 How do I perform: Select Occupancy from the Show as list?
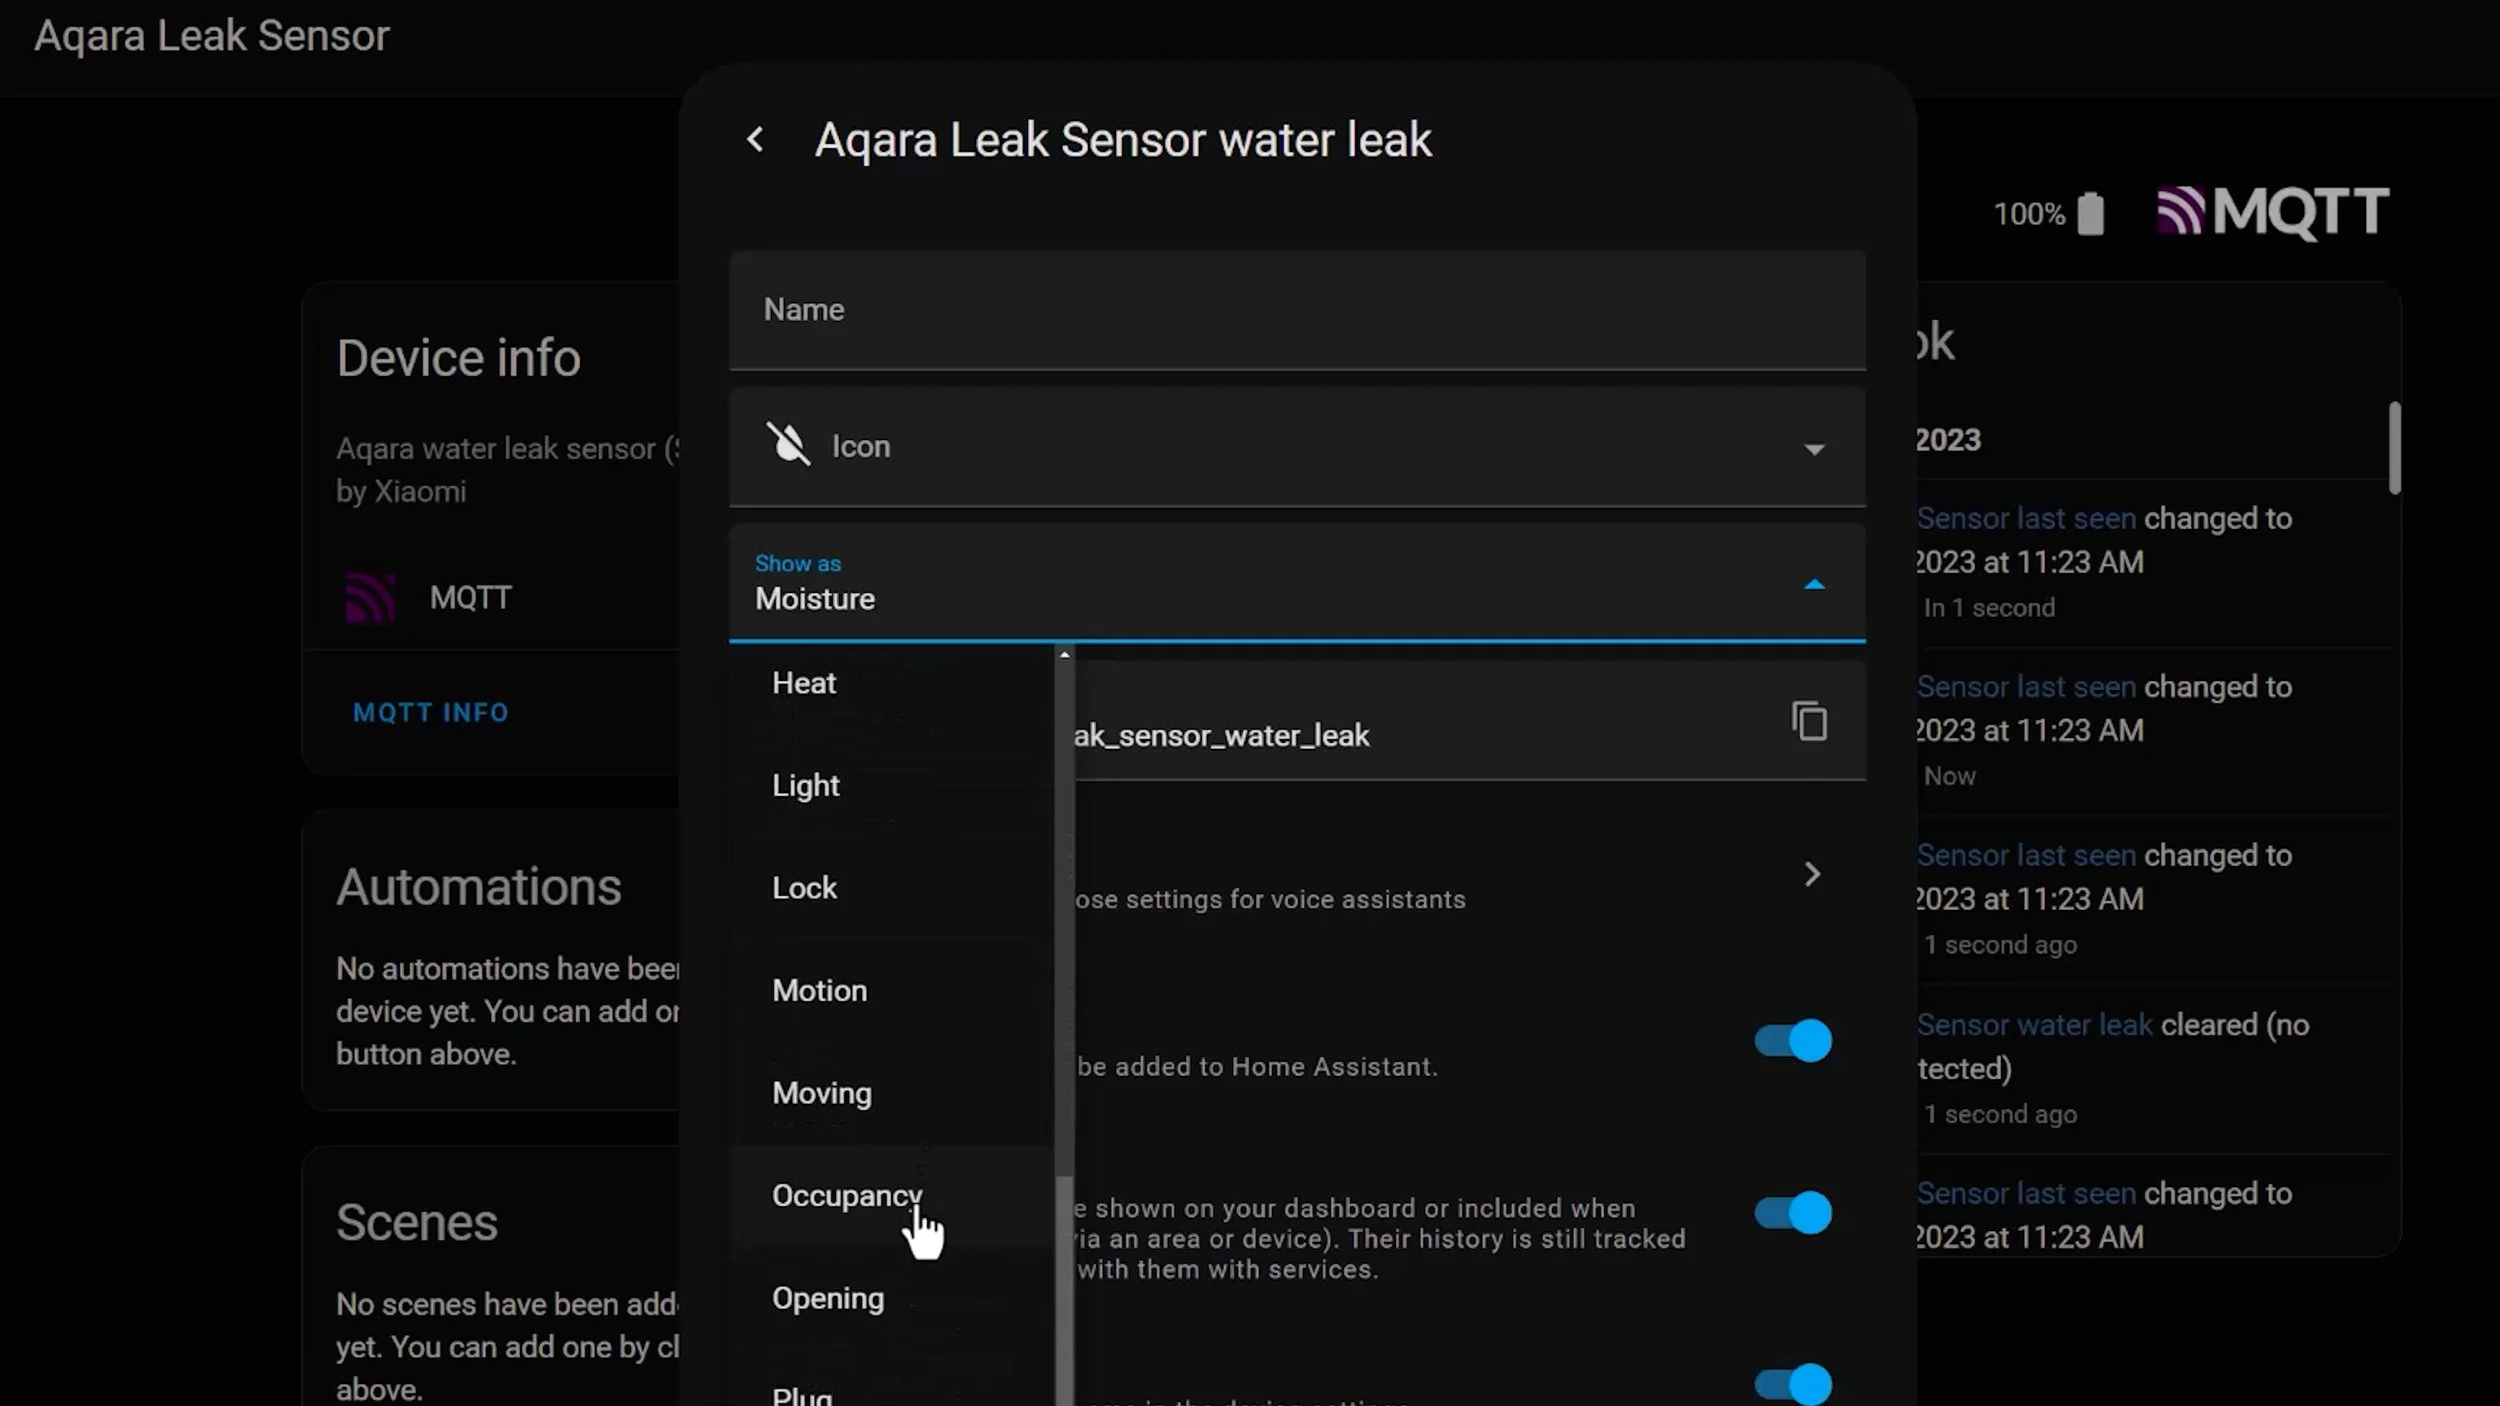[x=846, y=1195]
